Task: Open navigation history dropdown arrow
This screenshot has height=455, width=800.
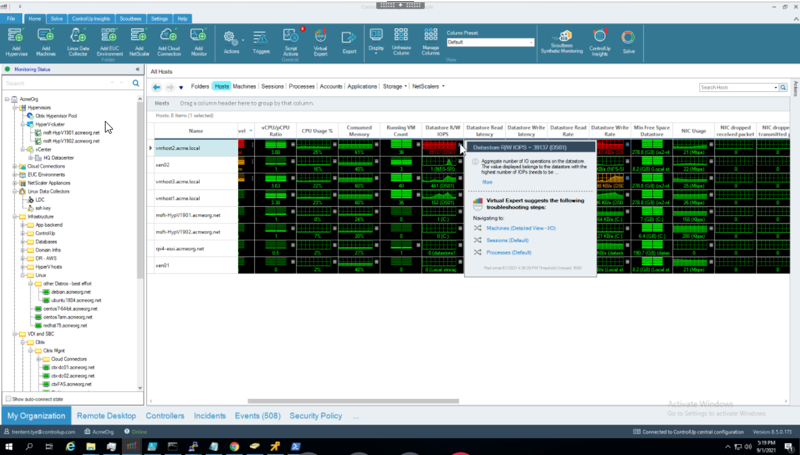Action: pyautogui.click(x=181, y=88)
